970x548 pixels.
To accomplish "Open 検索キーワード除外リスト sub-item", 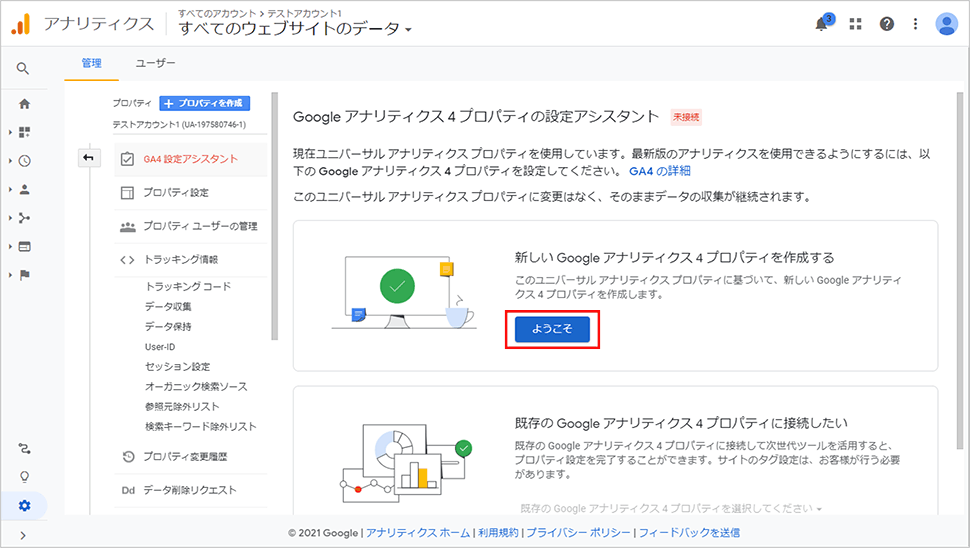I will point(200,426).
